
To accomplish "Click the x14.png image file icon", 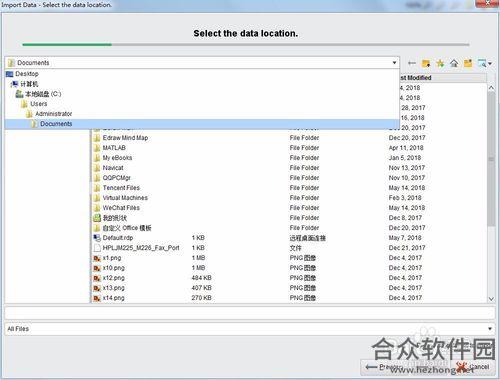I will tap(97, 298).
